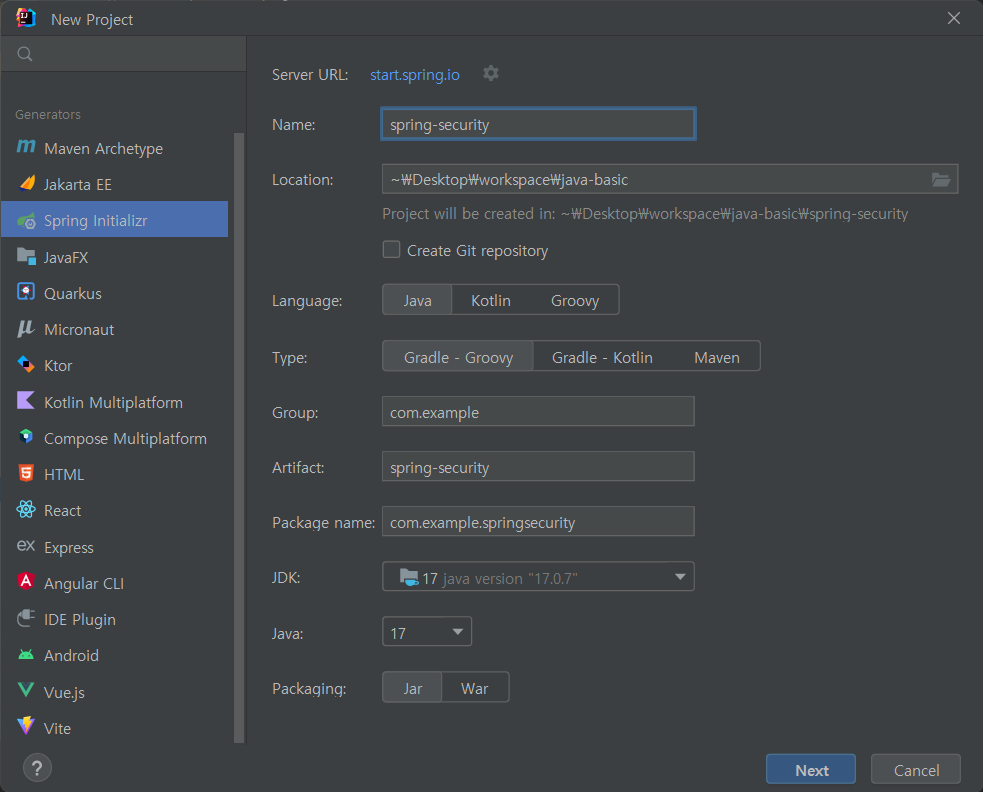The image size is (983, 792).
Task: Focus the generator search field
Action: 124,54
